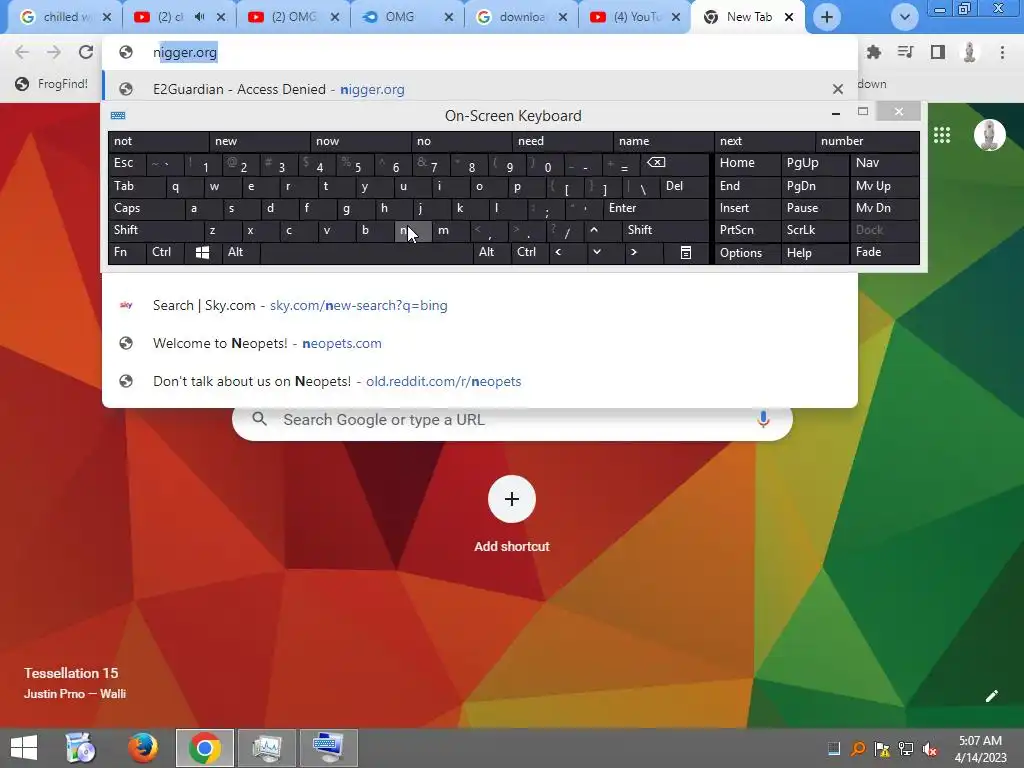The width and height of the screenshot is (1024, 768).
Task: Toggle the Fade key on On-Screen Keyboard
Action: coord(884,252)
